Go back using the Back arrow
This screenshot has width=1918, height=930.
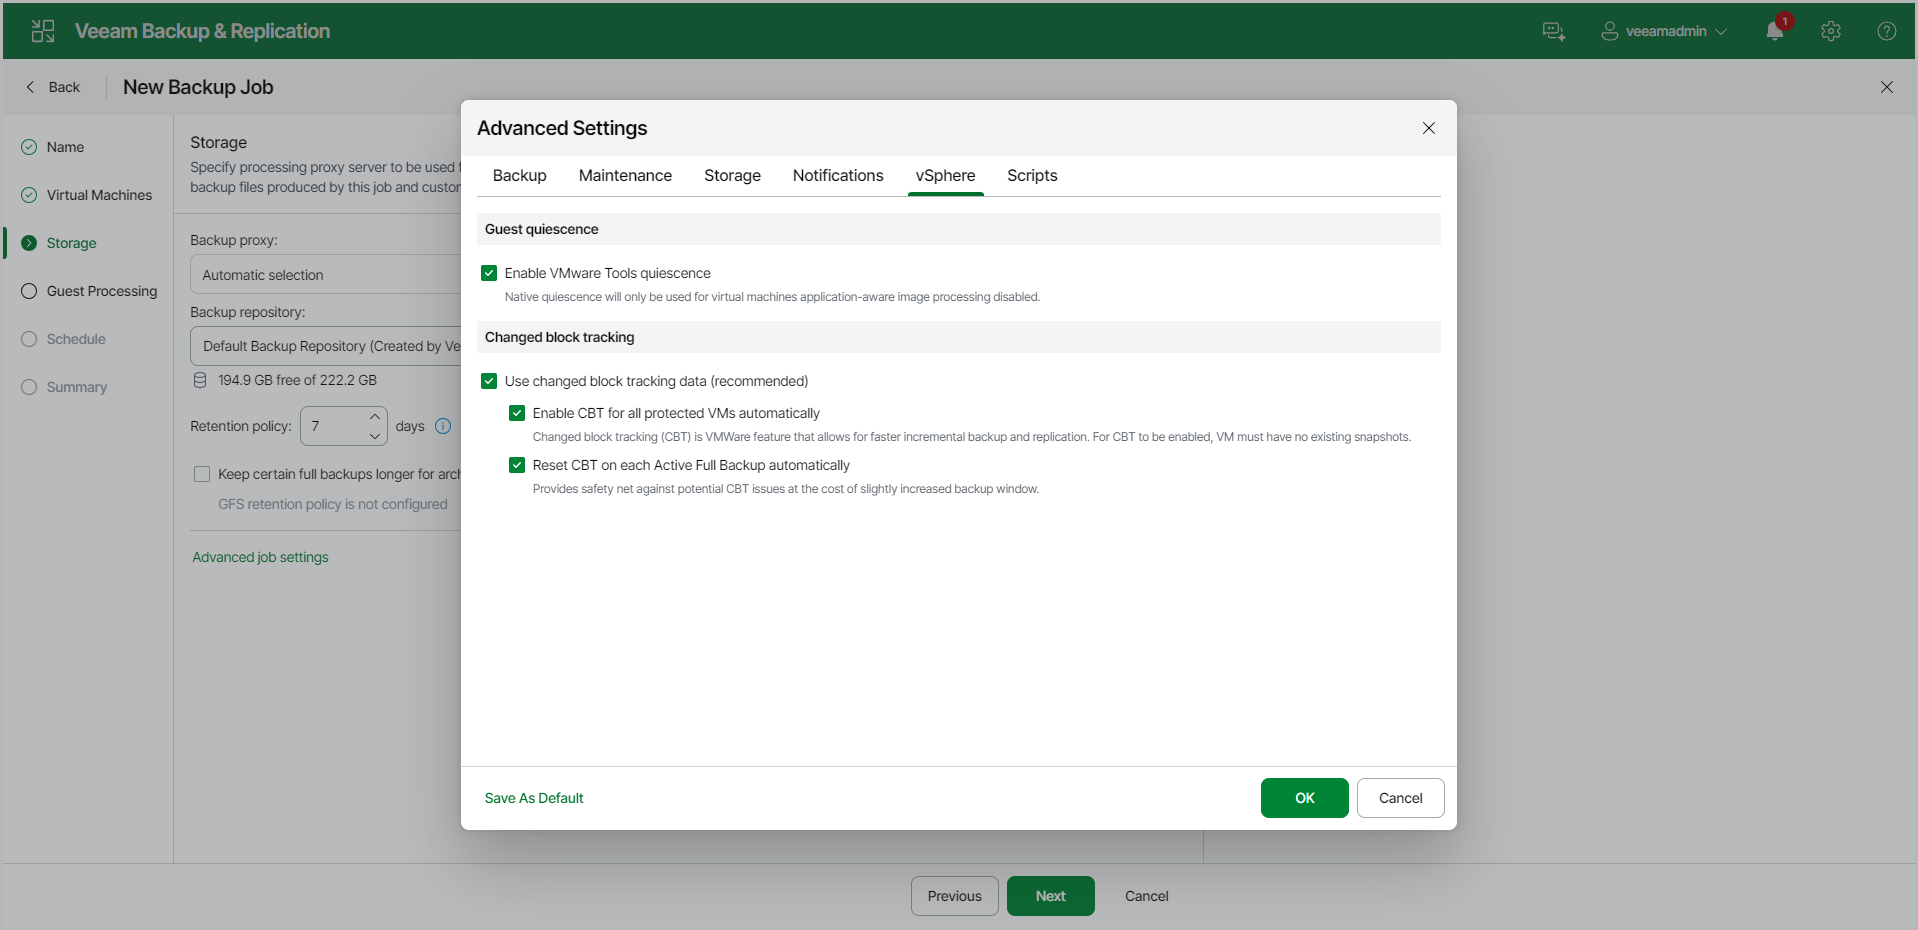52,87
